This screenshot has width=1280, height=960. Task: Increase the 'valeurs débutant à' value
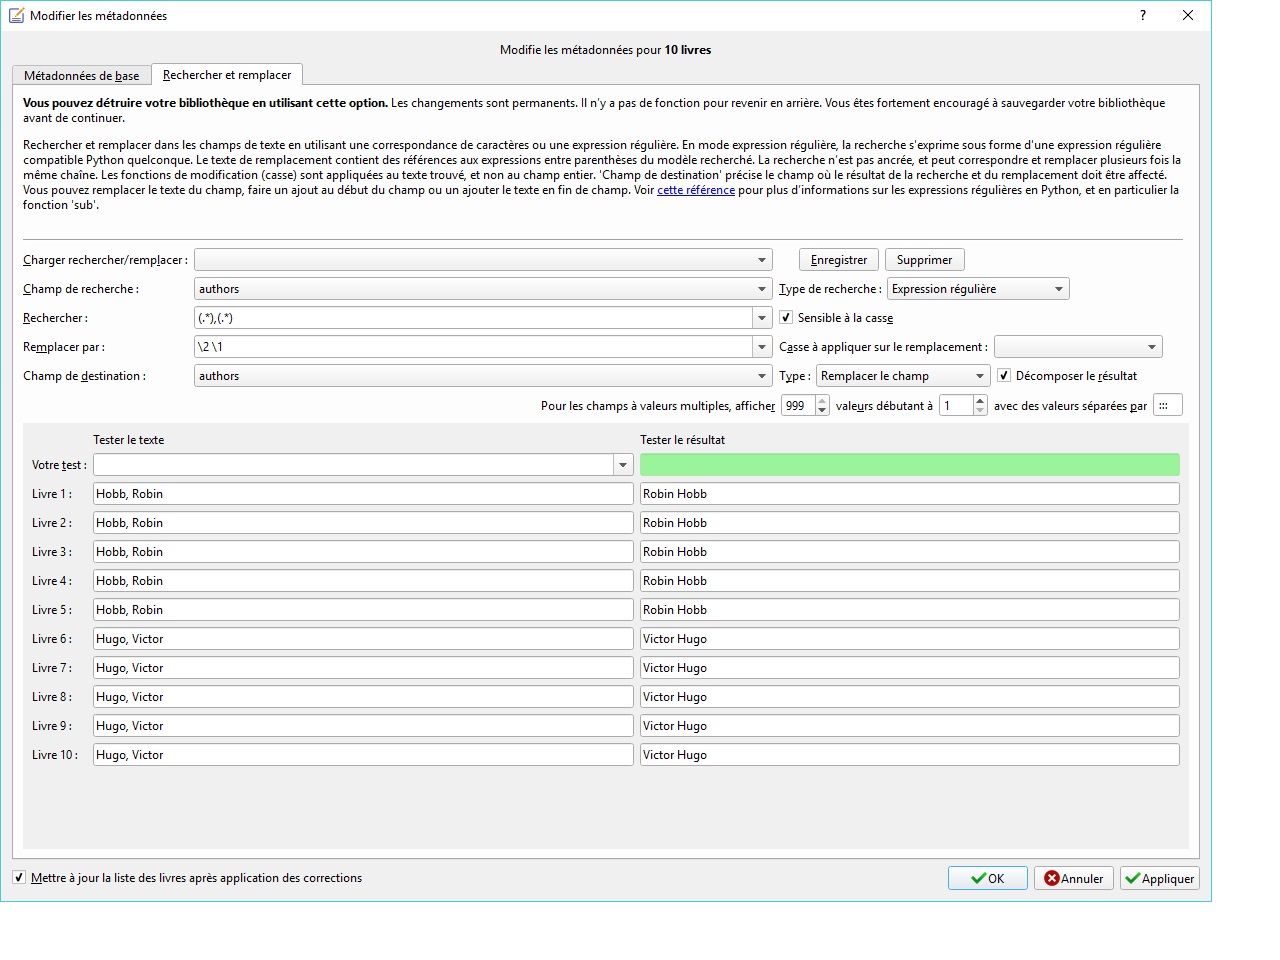[x=980, y=401]
